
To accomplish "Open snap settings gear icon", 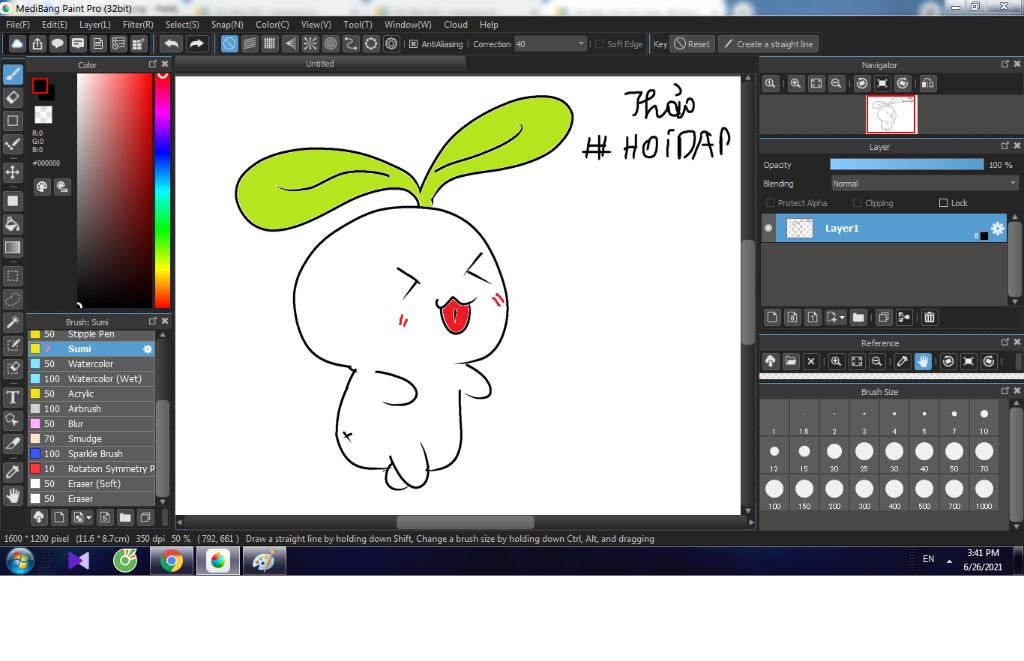I will click(x=391, y=44).
